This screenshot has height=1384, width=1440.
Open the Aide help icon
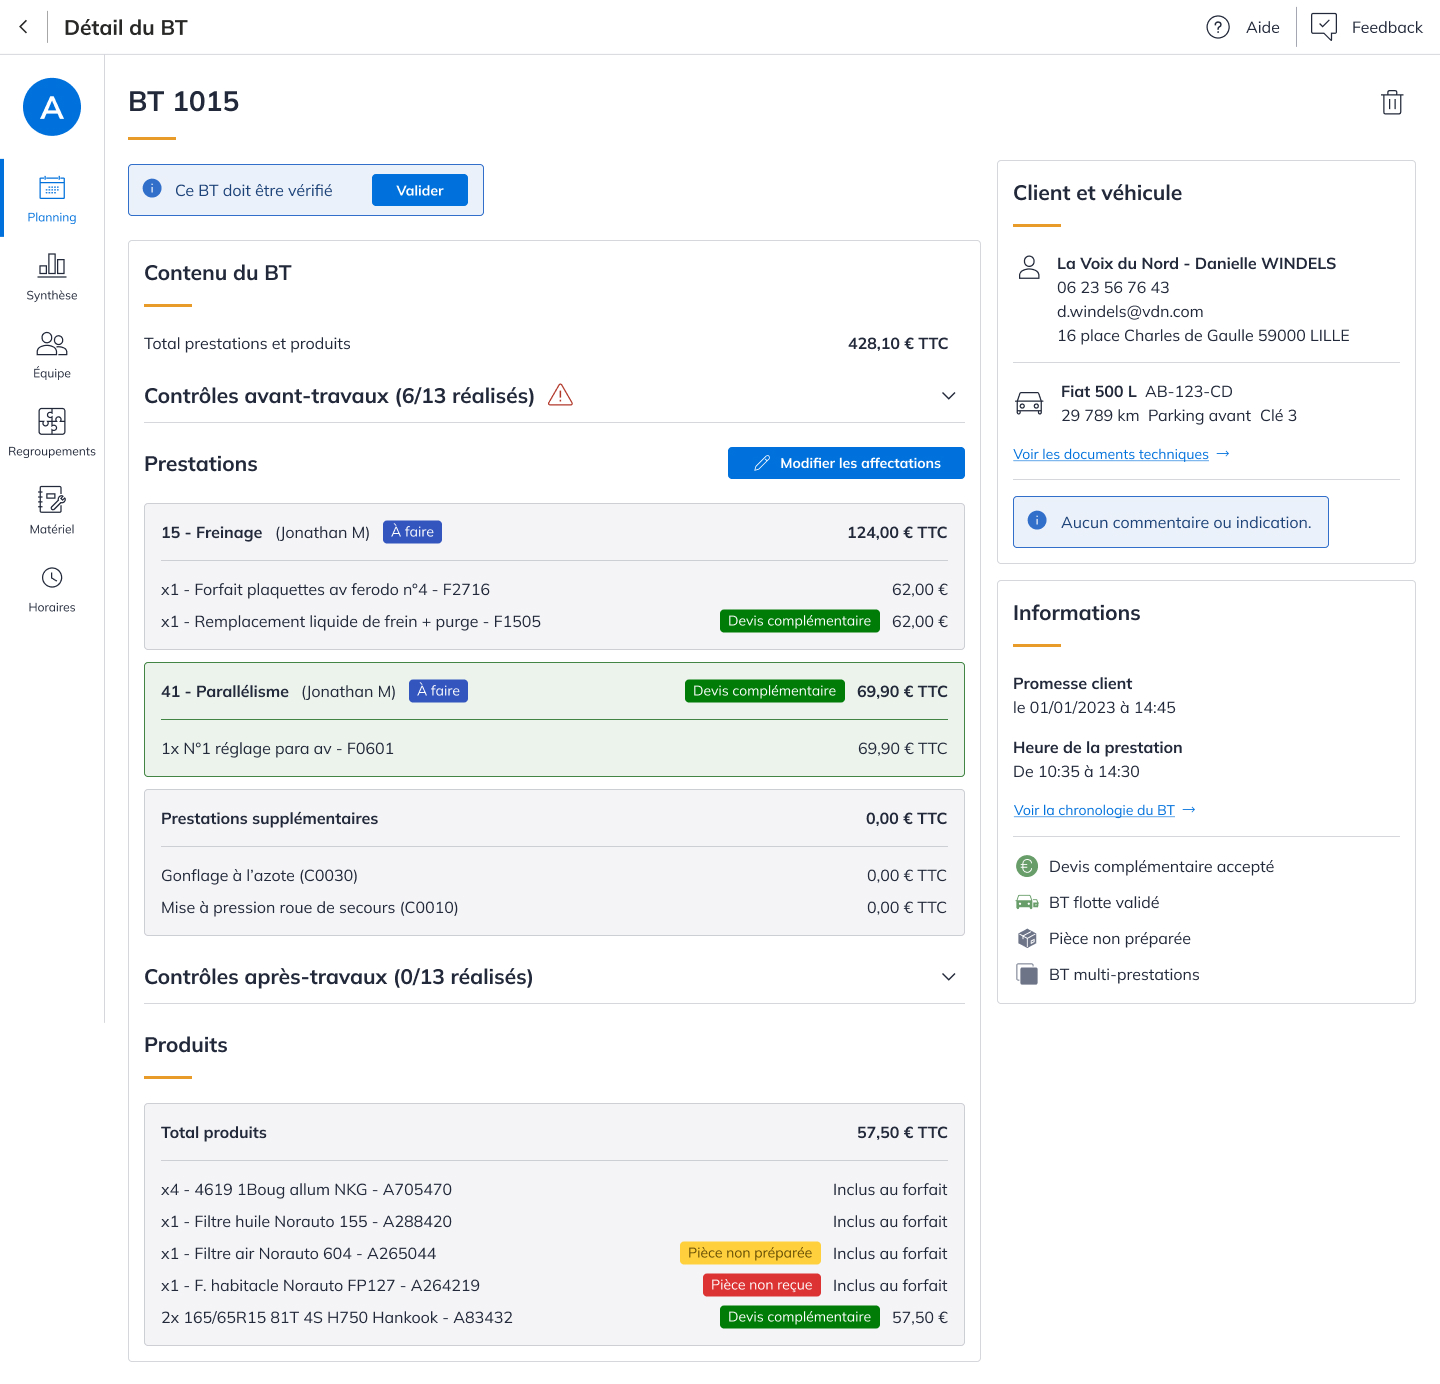(1217, 27)
